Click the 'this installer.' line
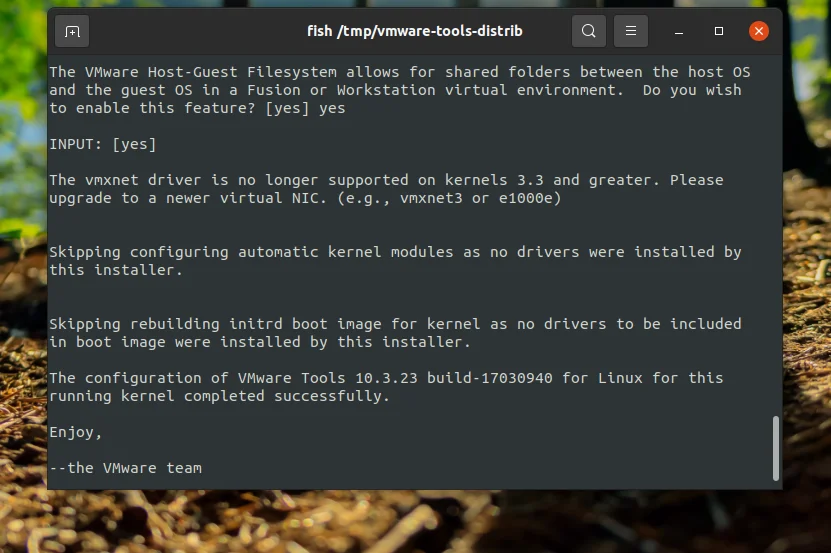The width and height of the screenshot is (831, 553). [116, 270]
